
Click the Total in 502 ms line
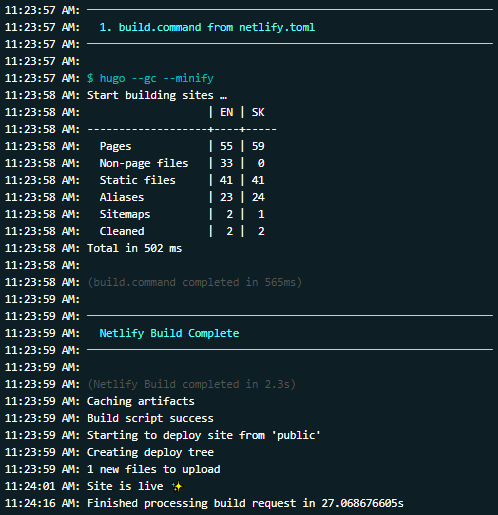tap(134, 248)
